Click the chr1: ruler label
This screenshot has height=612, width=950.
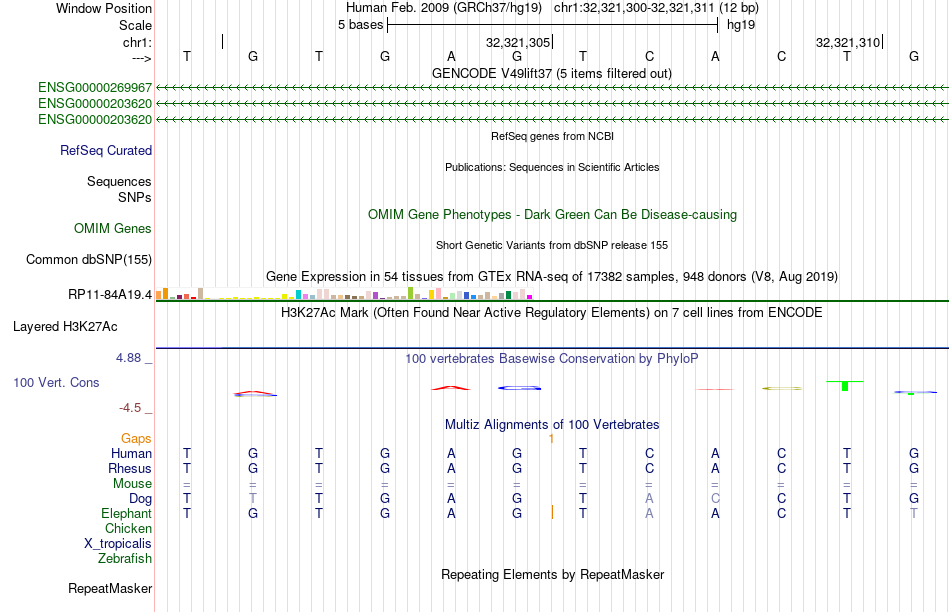(137, 42)
